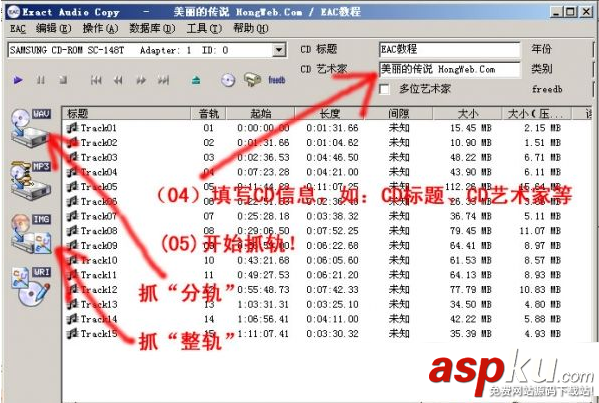Sort by 起始 column header
Image resolution: width=599 pixels, height=403 pixels.
[261, 113]
